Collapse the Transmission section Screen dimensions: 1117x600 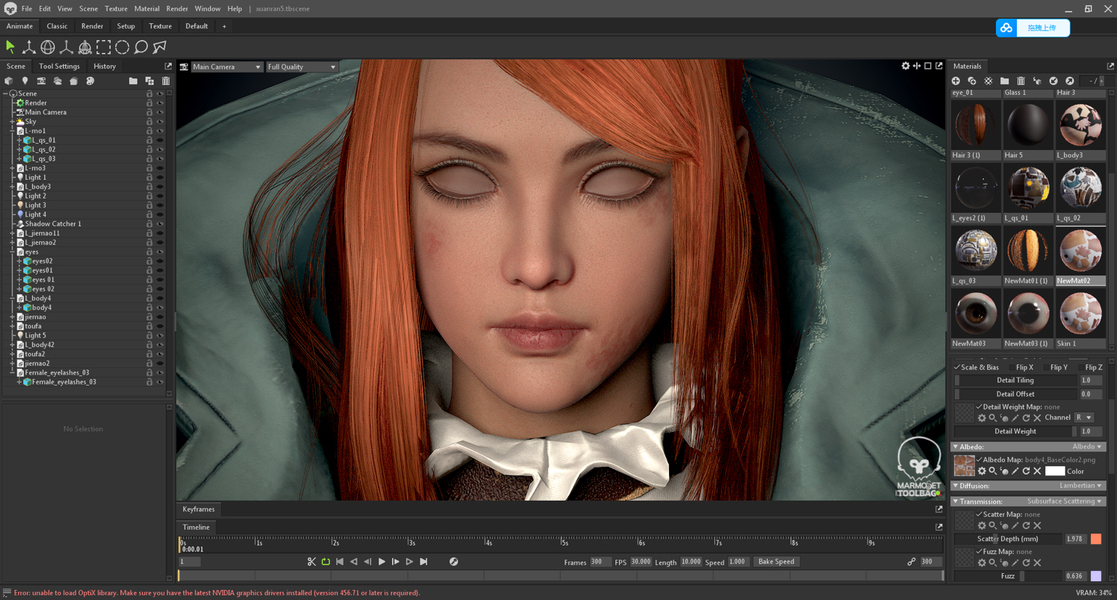tap(955, 502)
